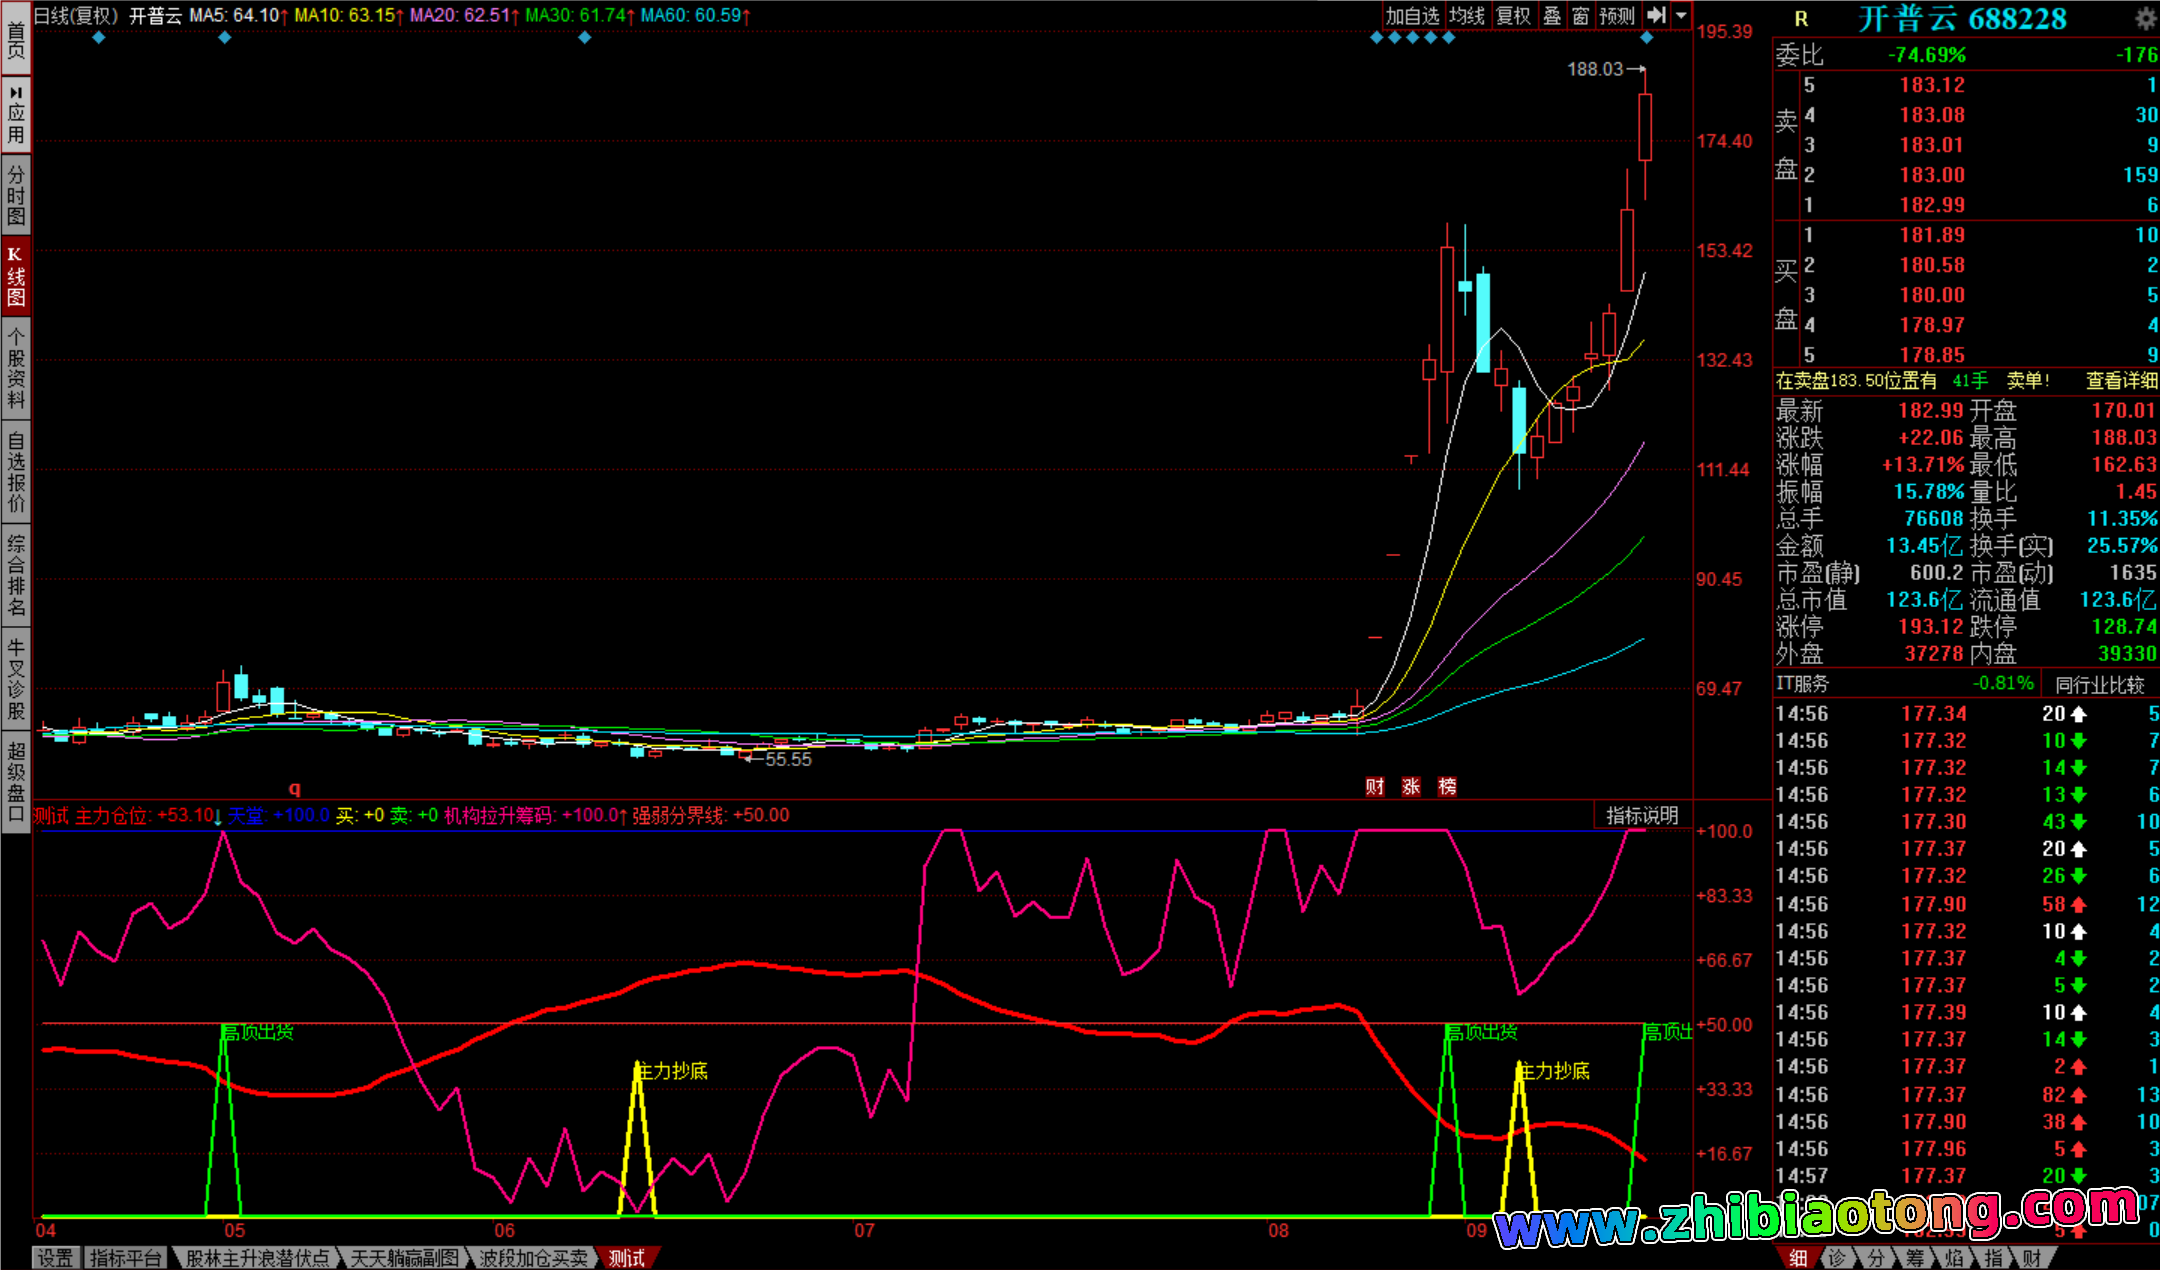Toggle 均线 moving average display
Viewport: 2160px width, 1270px height.
[1467, 15]
